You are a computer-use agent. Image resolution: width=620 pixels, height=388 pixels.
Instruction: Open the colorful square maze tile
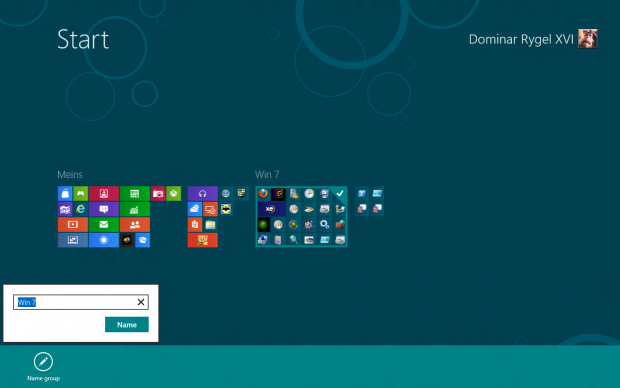point(278,193)
